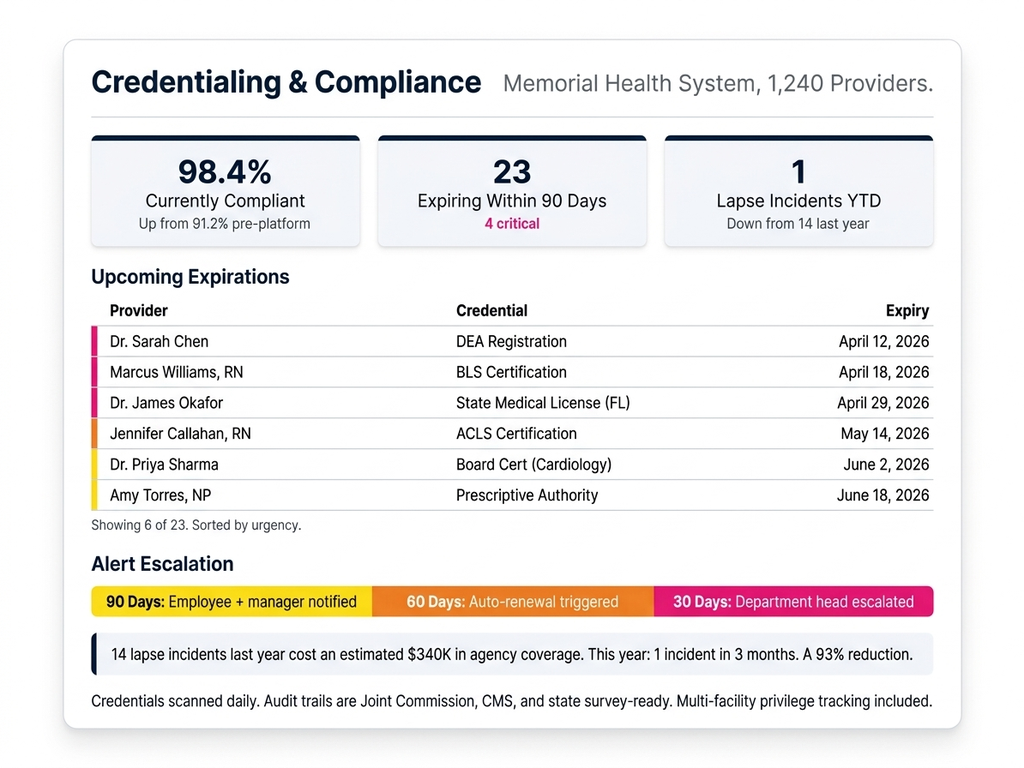Select Dr. Priya Sharma's row
The image size is (1024, 768).
[510, 465]
